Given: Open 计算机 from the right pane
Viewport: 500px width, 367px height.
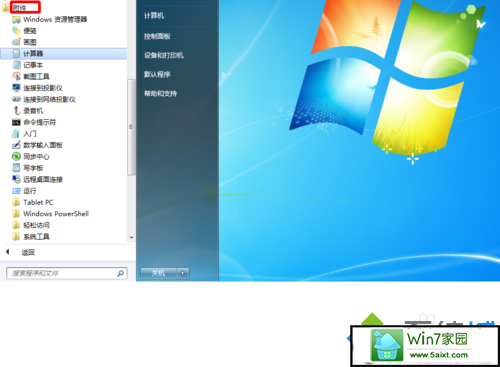Looking at the screenshot, I should click(154, 16).
